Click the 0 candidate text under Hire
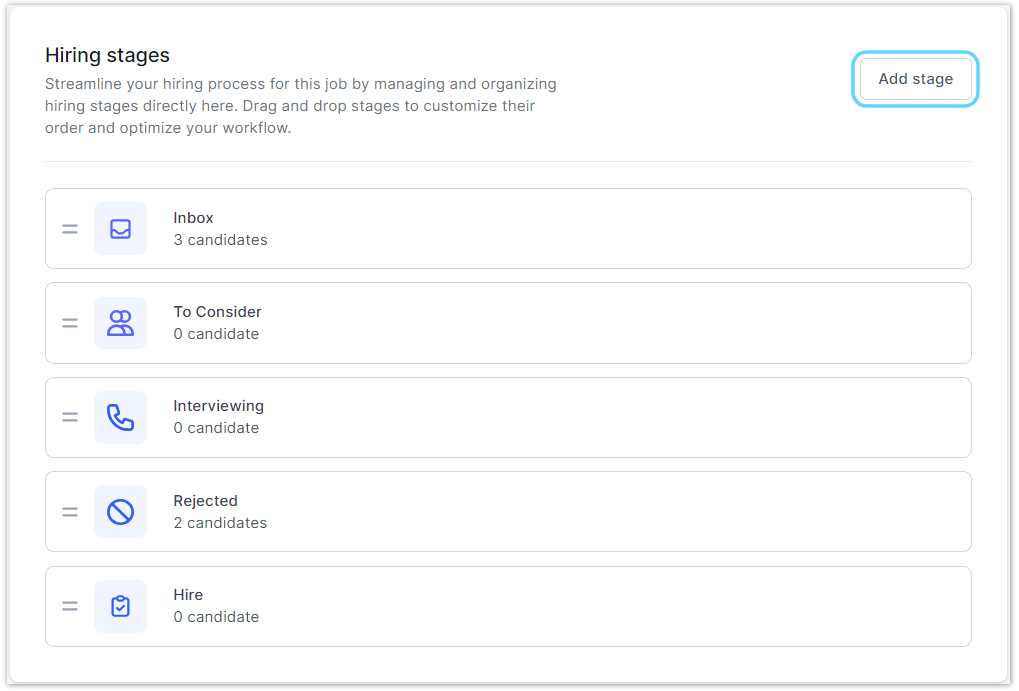The width and height of the screenshot is (1019, 691). (216, 617)
